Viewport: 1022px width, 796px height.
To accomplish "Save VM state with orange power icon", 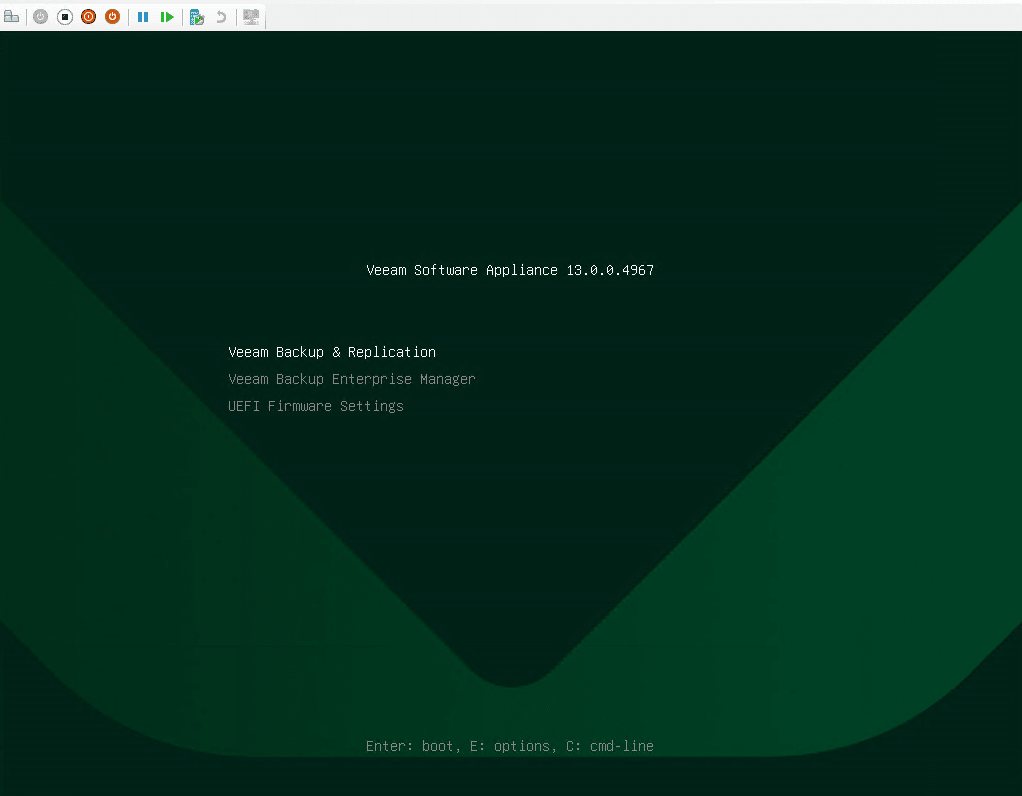I will pos(112,17).
